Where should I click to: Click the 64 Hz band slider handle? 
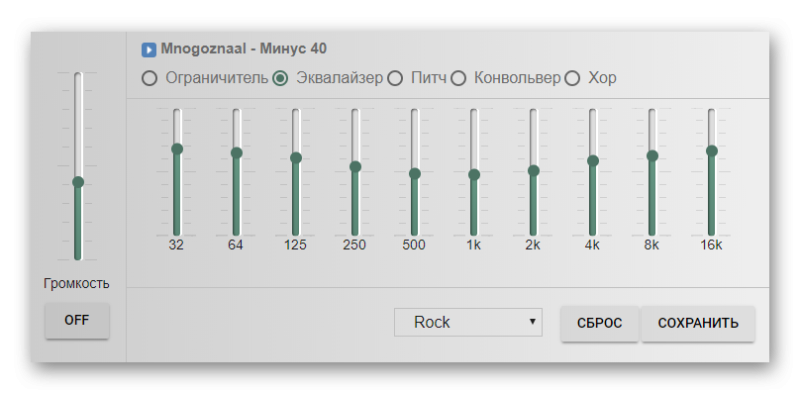[x=236, y=153]
